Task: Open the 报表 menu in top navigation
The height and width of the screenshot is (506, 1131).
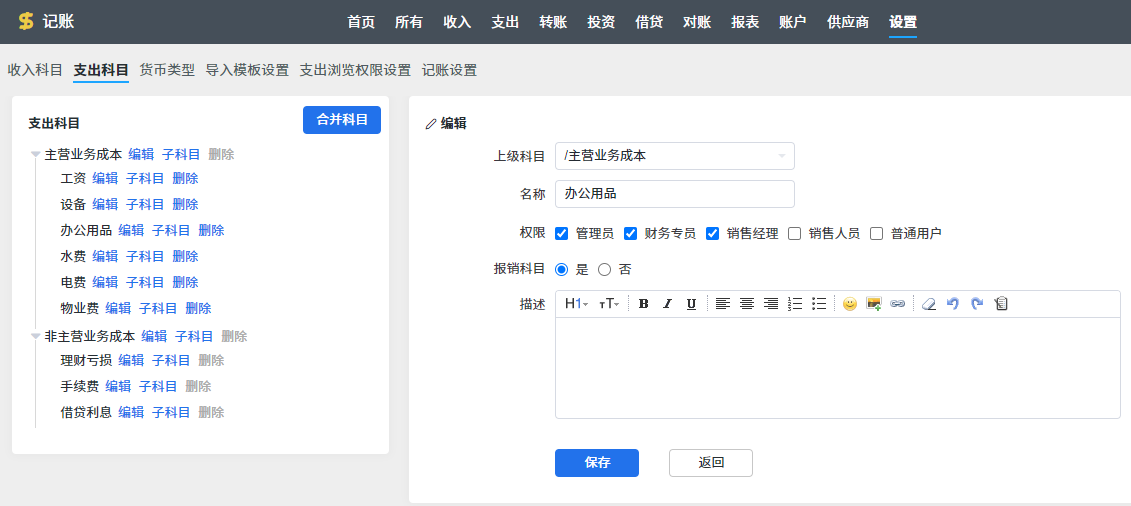Action: [x=745, y=22]
